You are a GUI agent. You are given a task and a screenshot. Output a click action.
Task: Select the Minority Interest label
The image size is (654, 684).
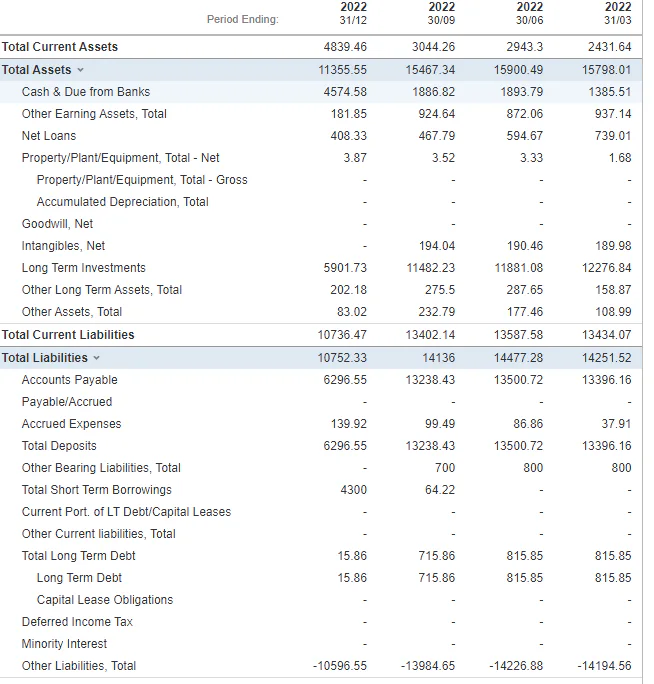pyautogui.click(x=65, y=644)
